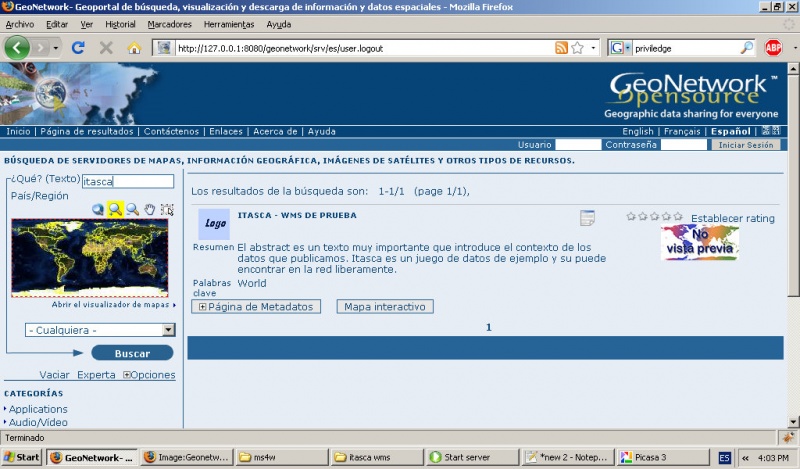Screen dimensions: 800x469
Task: Click the Mapa interactivo button
Action: (385, 307)
